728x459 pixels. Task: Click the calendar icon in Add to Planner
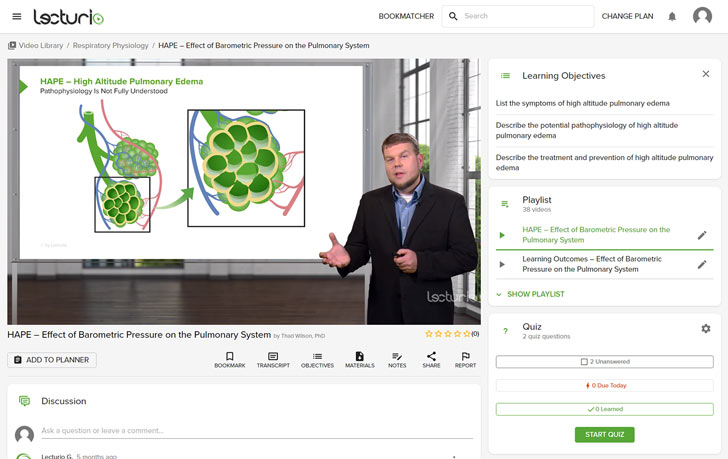point(18,360)
